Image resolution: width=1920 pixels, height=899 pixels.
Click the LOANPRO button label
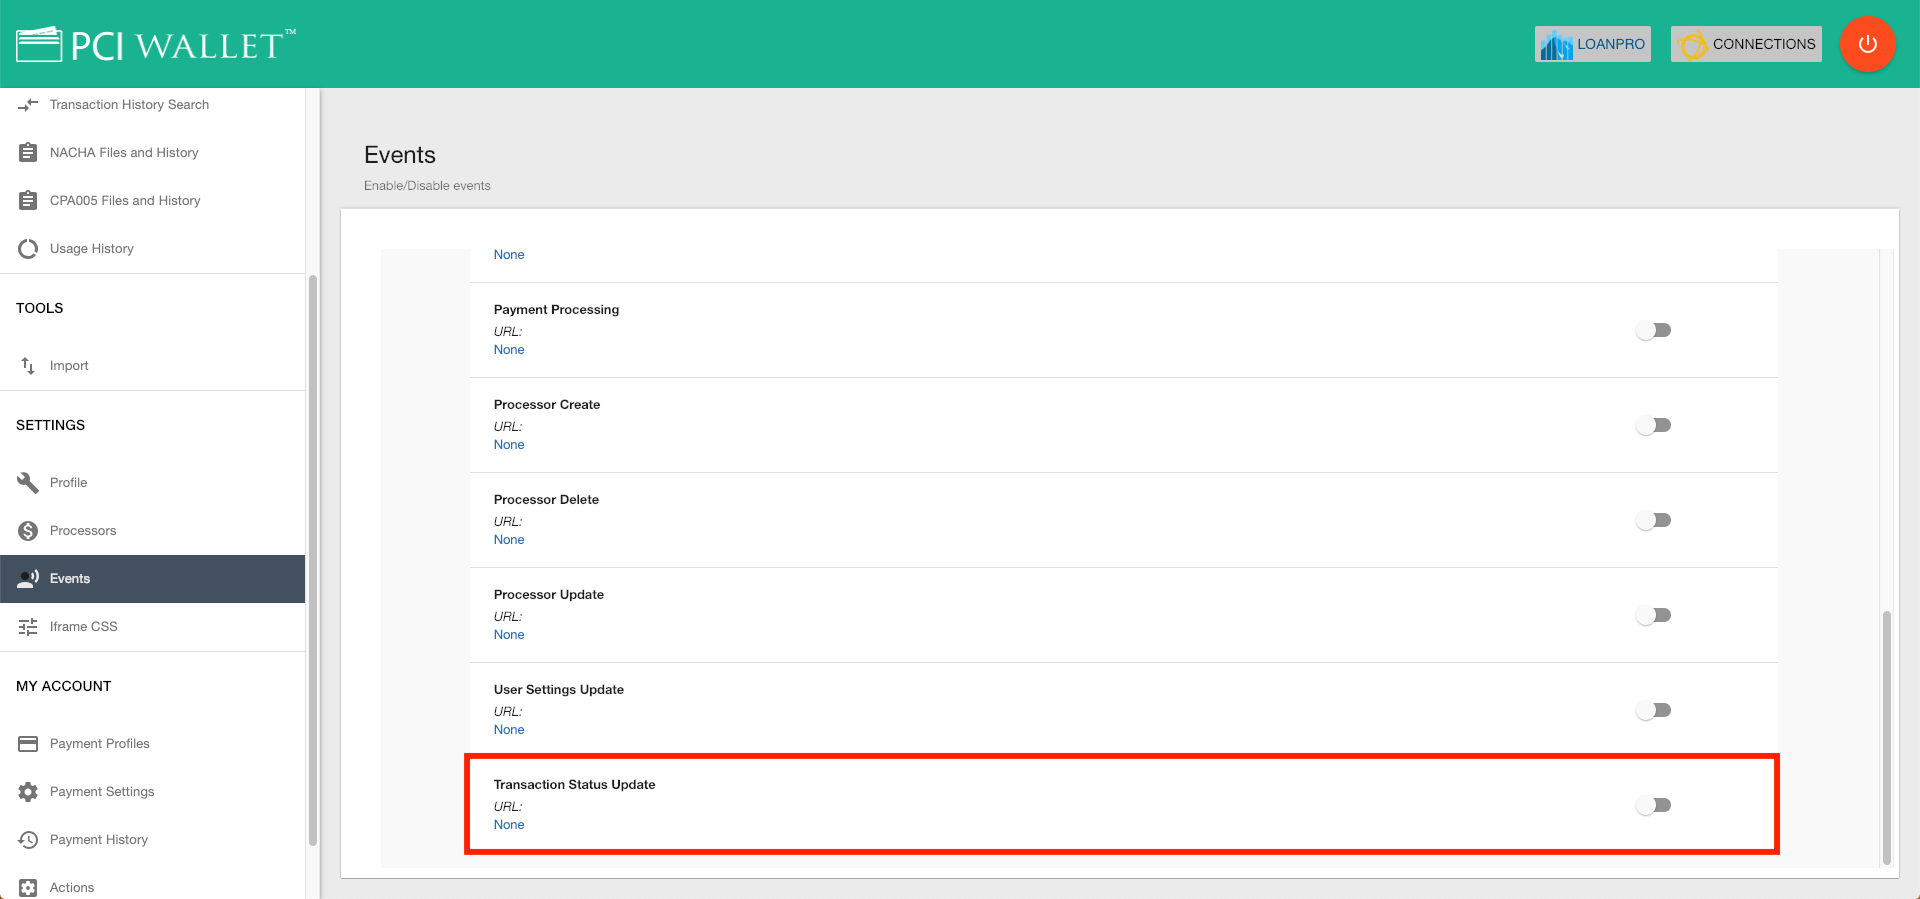click(x=1611, y=44)
